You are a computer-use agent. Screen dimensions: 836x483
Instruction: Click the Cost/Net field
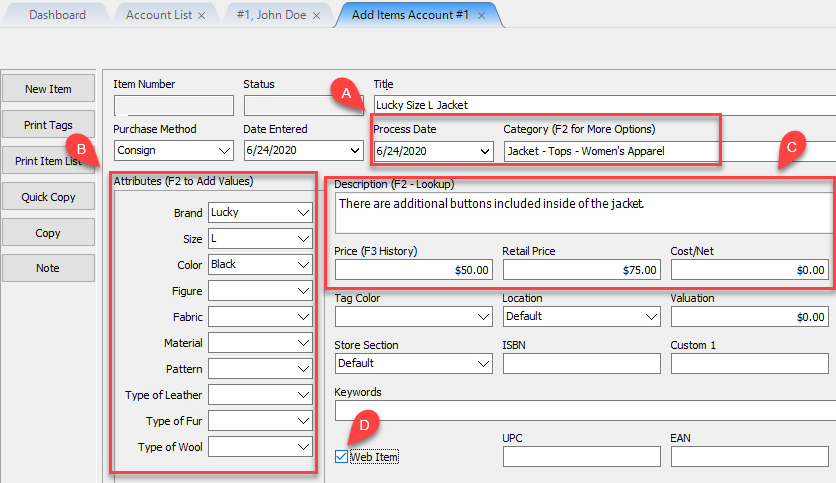pyautogui.click(x=750, y=270)
